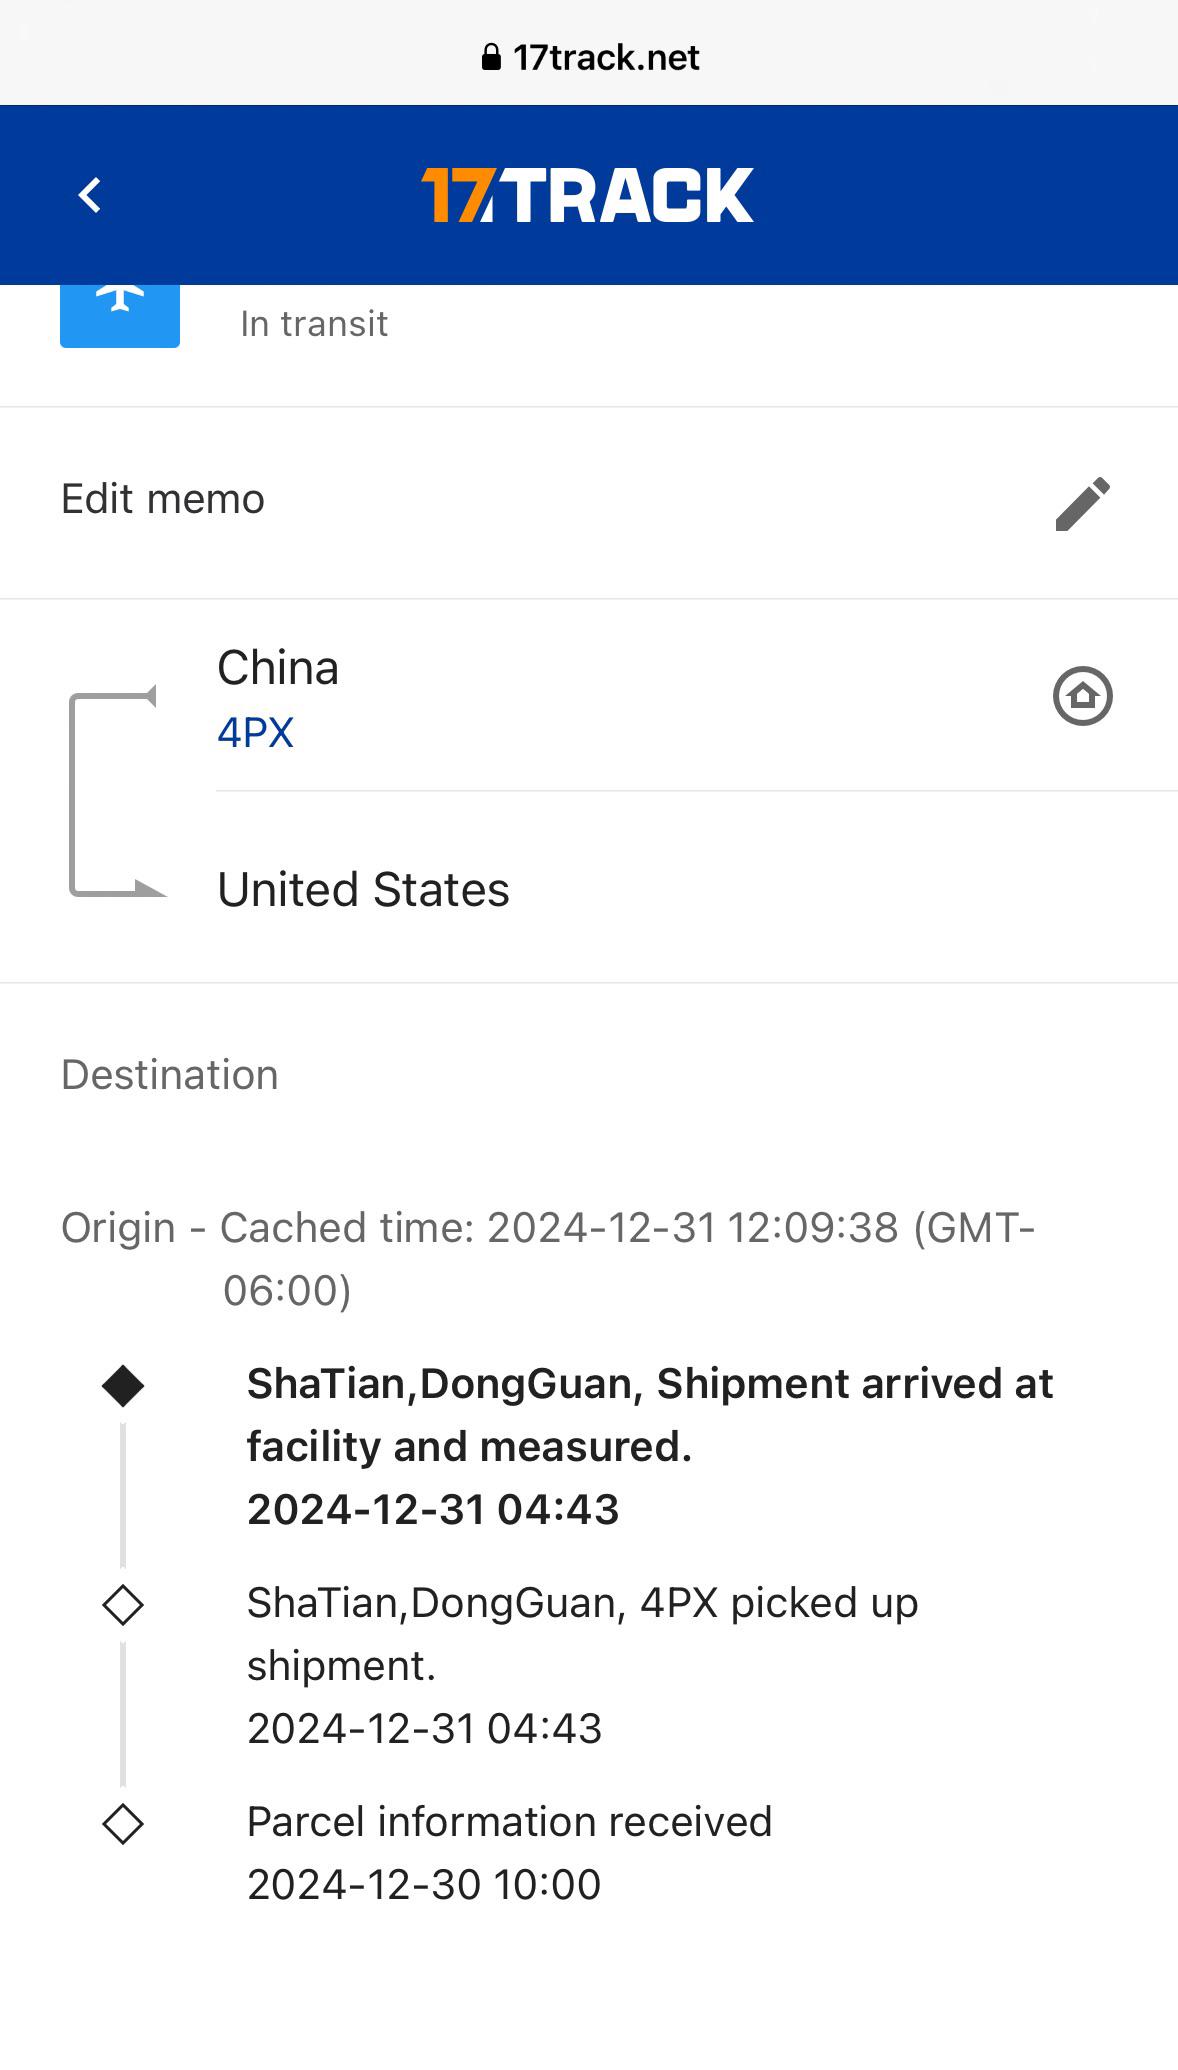This screenshot has width=1178, height=2070.
Task: Click the 17TRACK logo
Action: (x=588, y=195)
